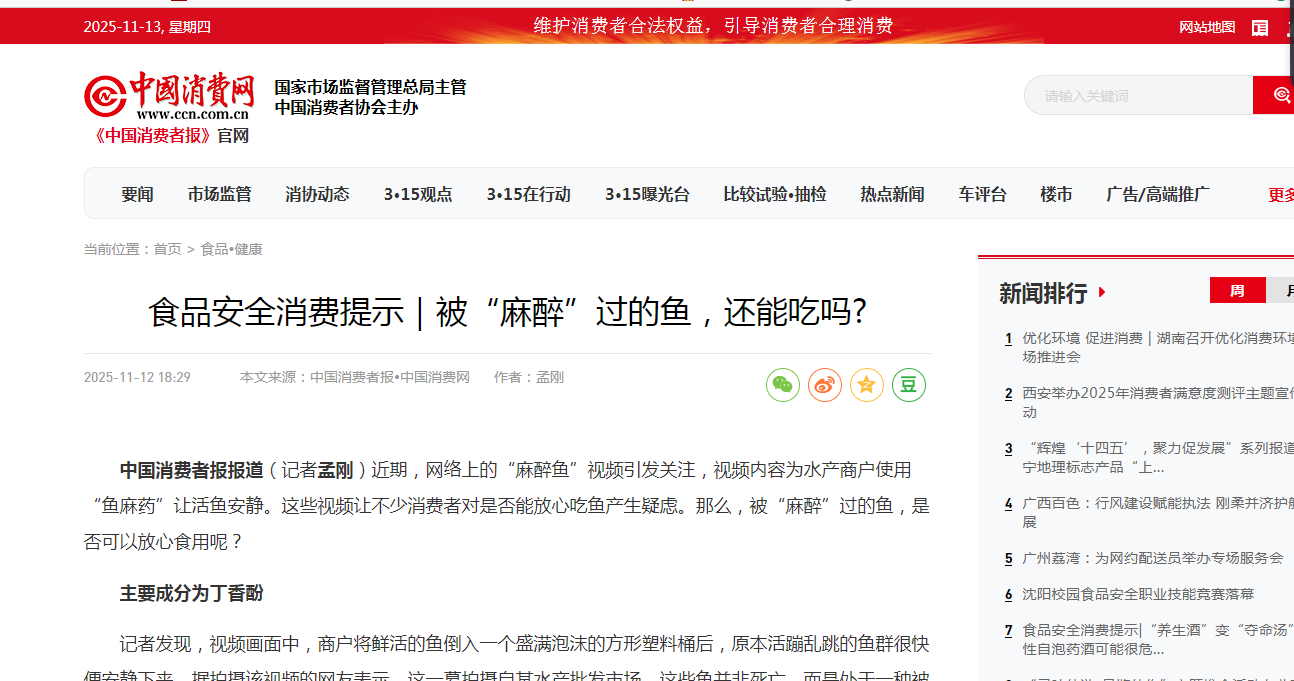Image resolution: width=1294 pixels, height=681 pixels.
Task: Click the keyword search input field
Action: [1140, 96]
